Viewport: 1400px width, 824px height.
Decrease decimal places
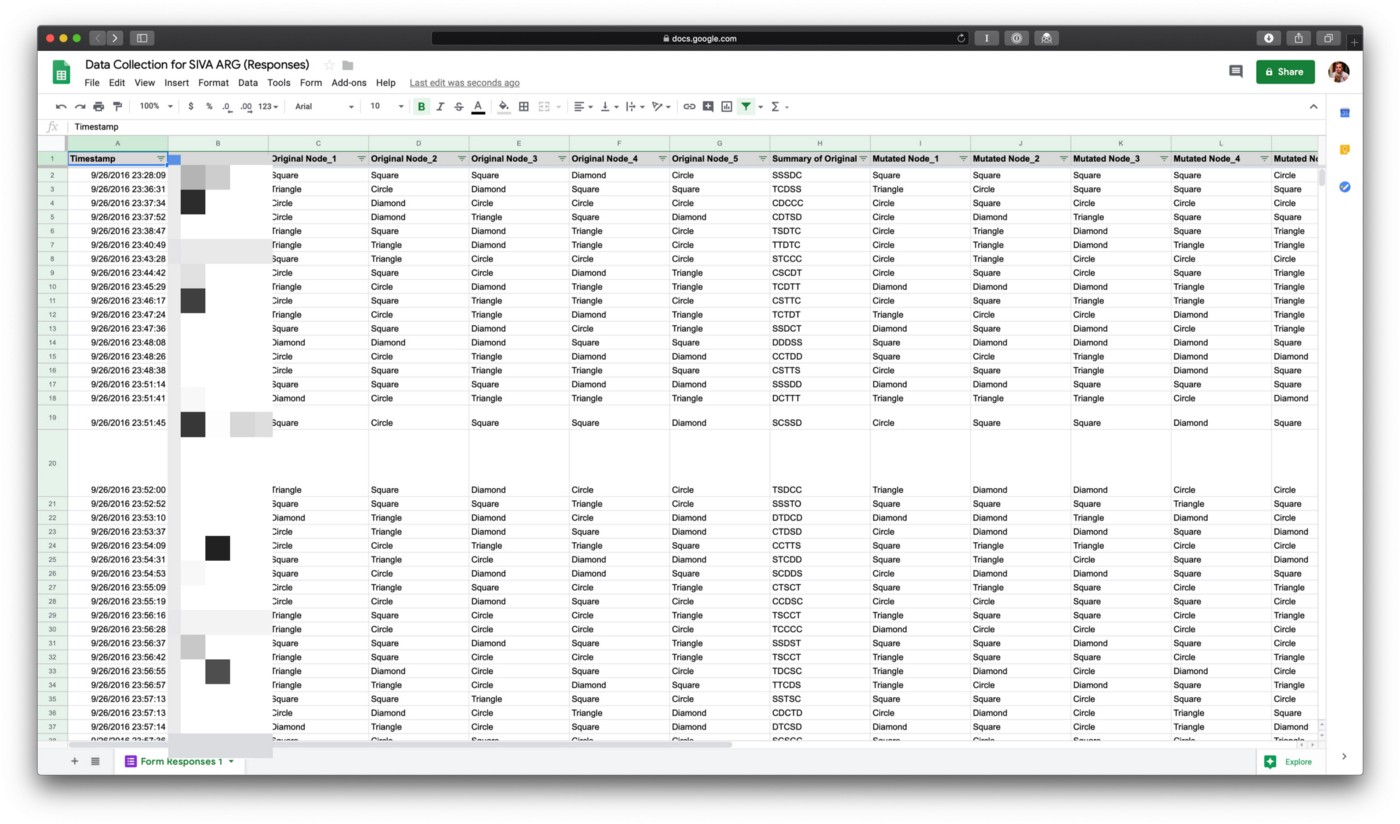pyautogui.click(x=227, y=106)
